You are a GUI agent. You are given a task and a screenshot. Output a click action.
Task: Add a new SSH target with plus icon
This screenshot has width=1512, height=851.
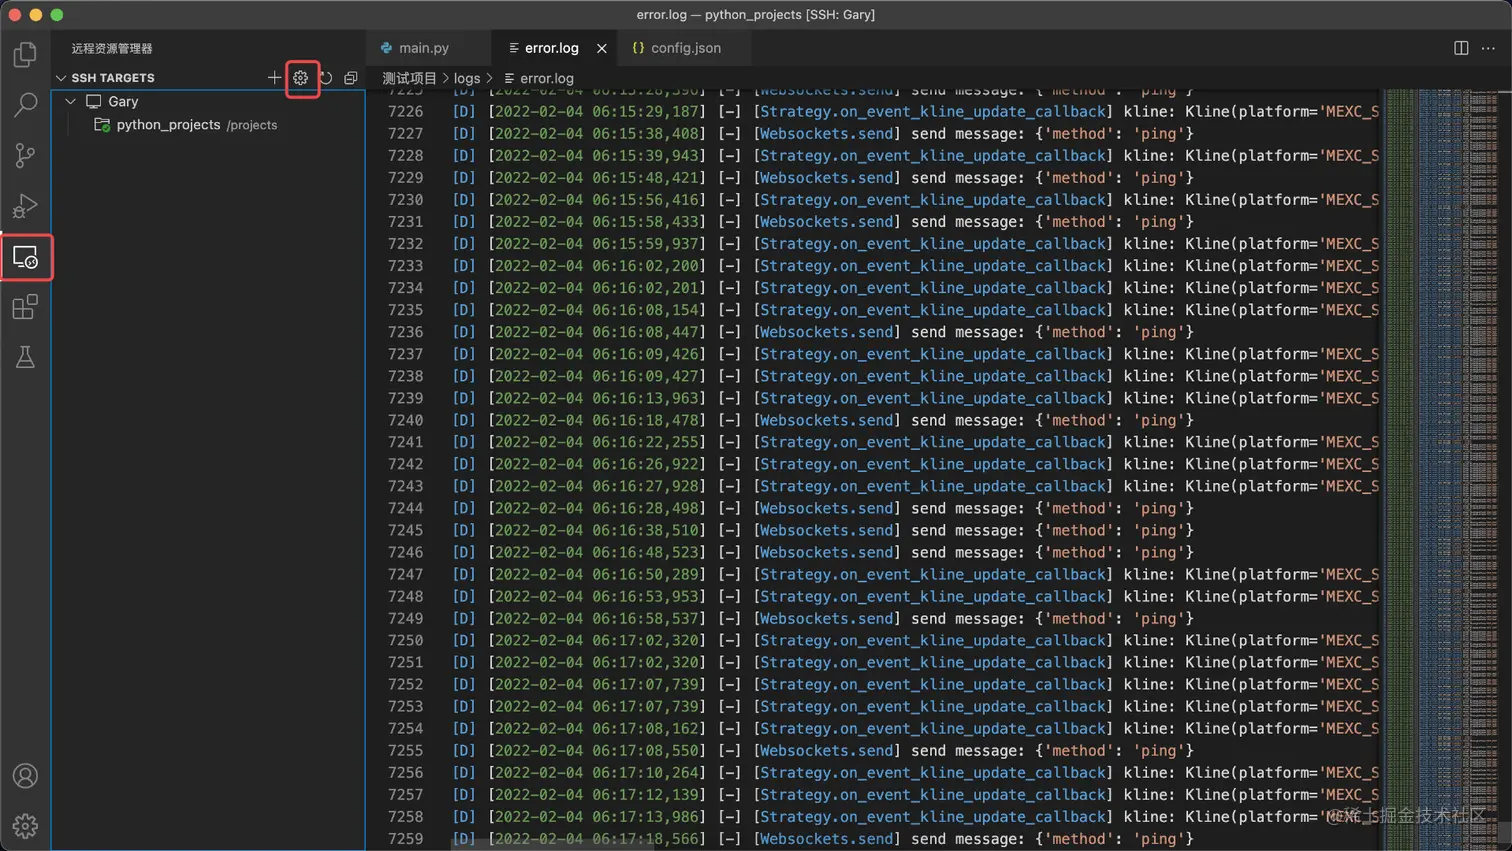274,78
